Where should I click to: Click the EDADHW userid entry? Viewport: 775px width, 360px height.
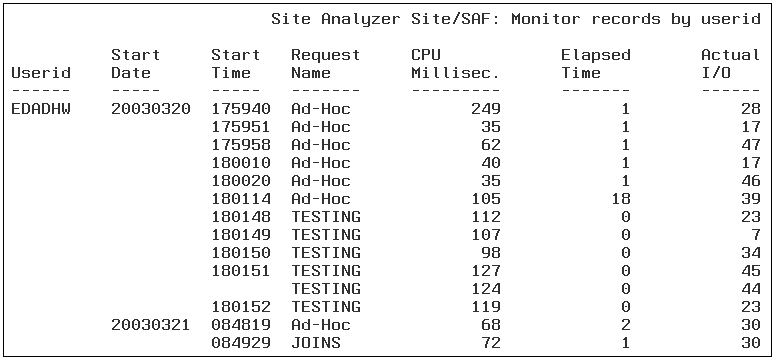[41, 109]
